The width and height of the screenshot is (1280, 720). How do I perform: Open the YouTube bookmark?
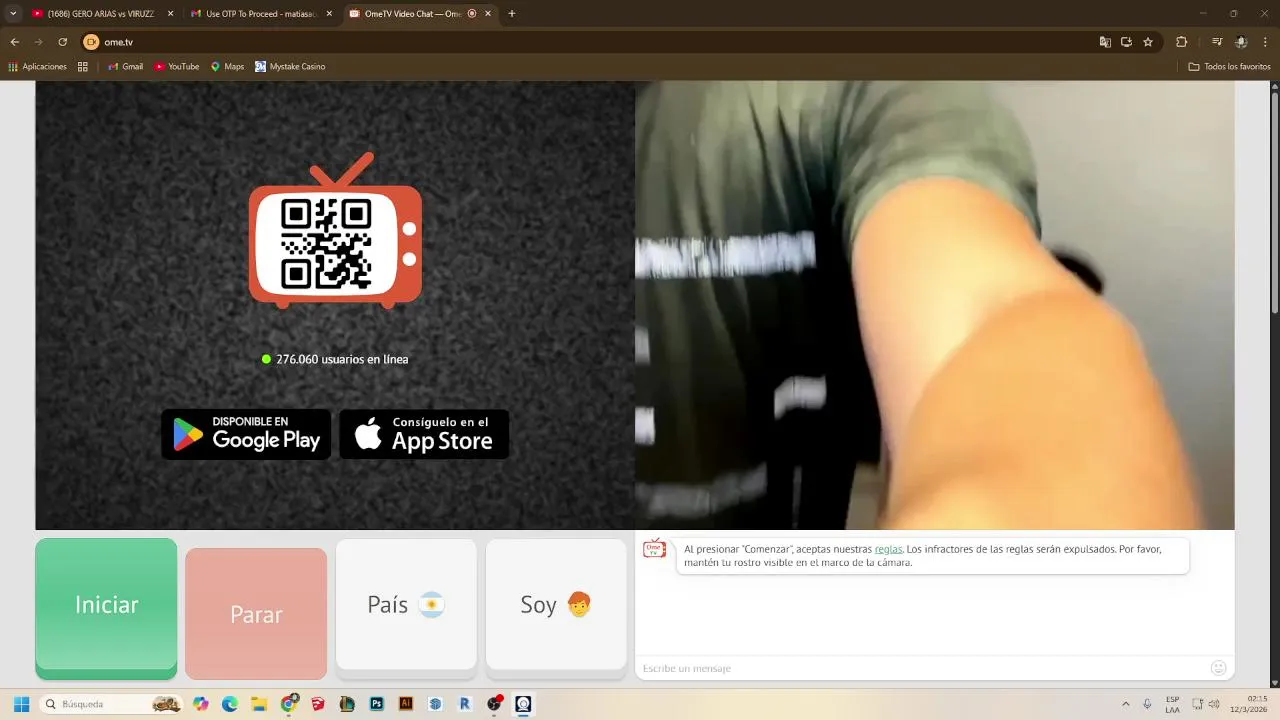pos(177,67)
